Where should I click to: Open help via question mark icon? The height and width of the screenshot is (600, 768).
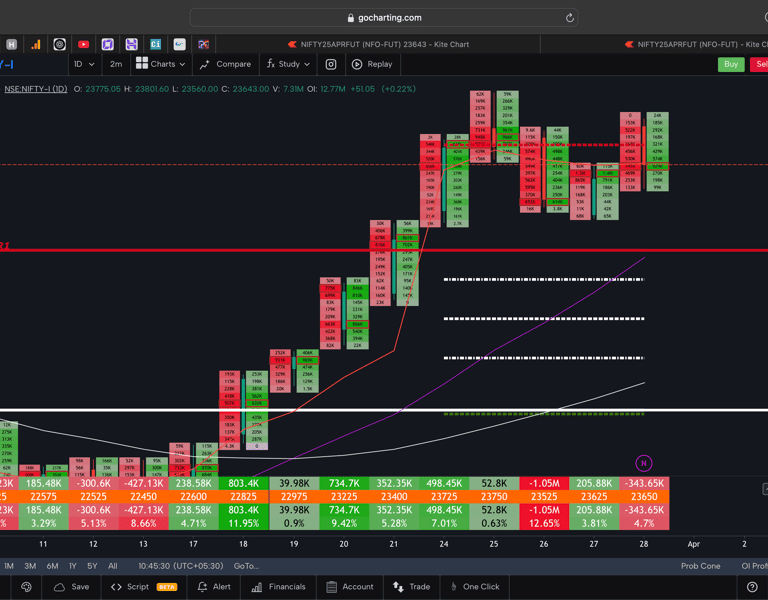tap(752, 587)
